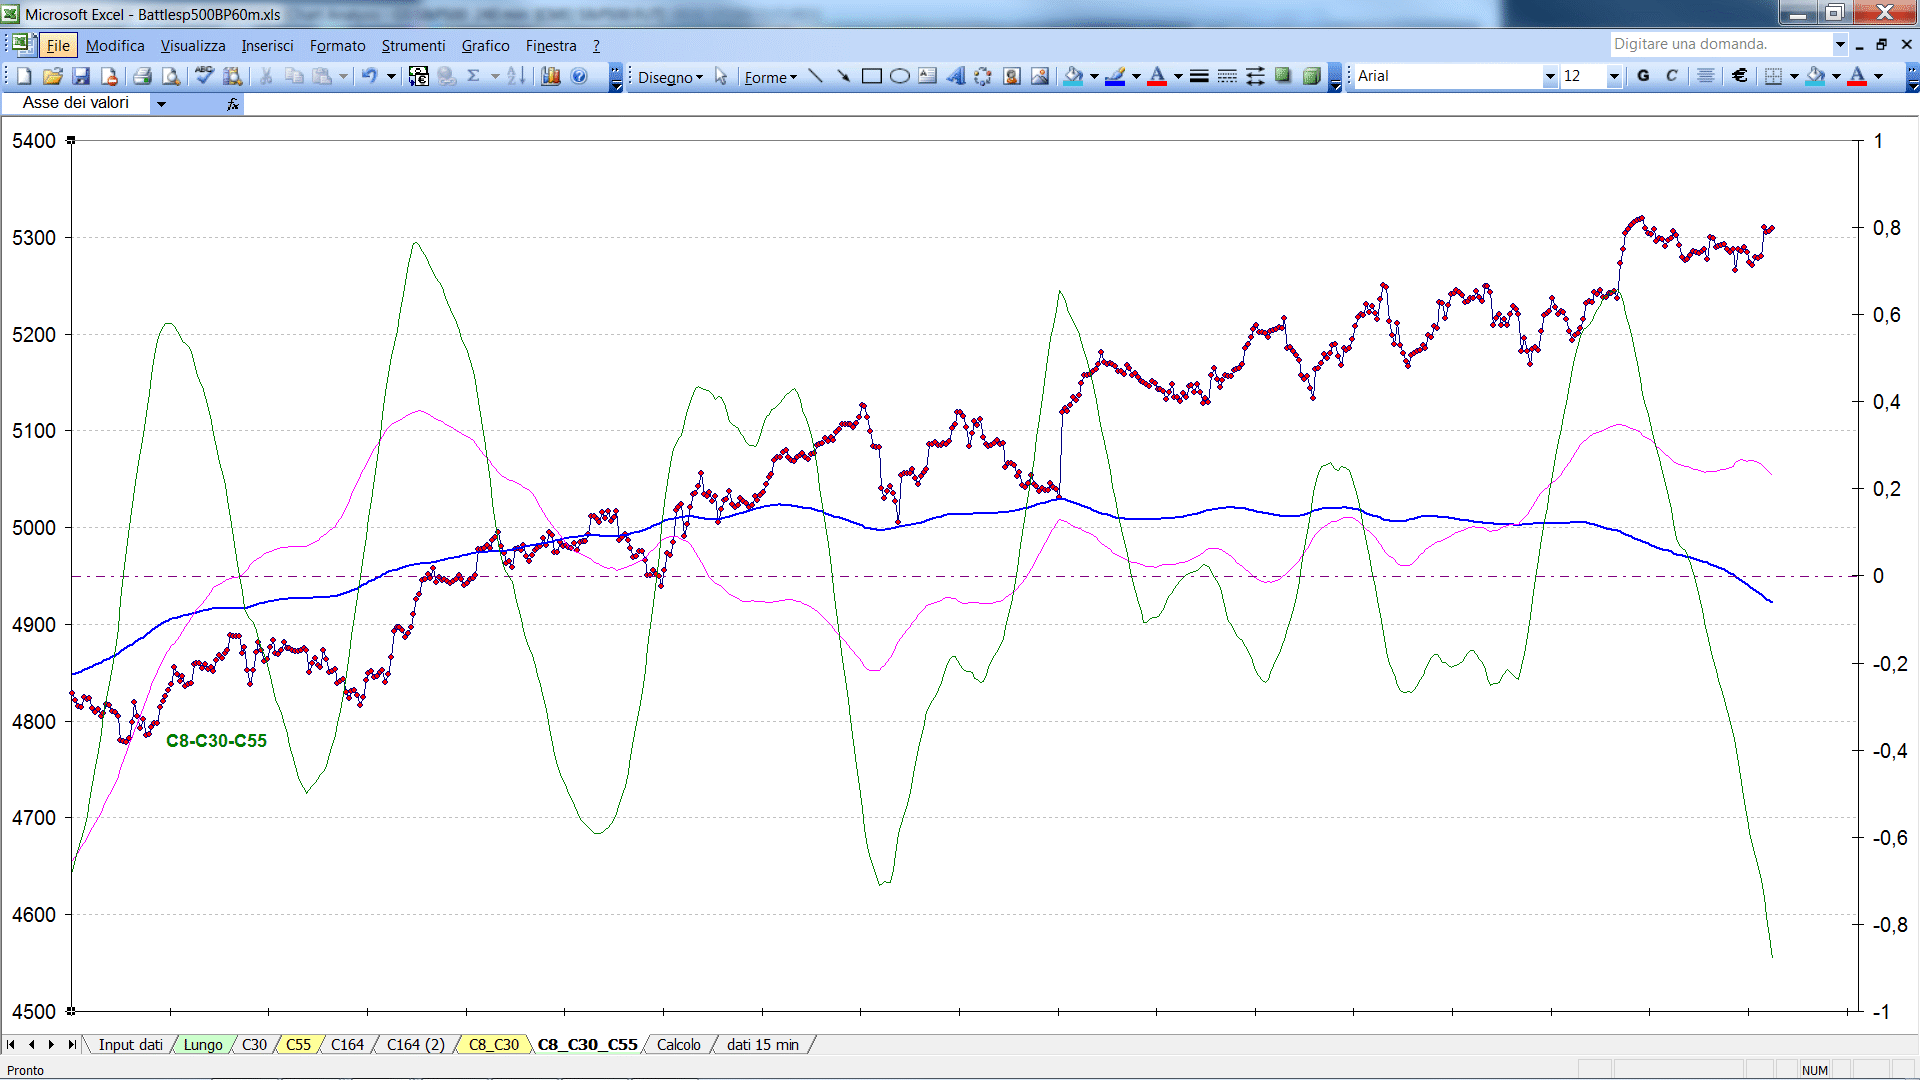The width and height of the screenshot is (1920, 1080).
Task: Select the C8-C30-C55 chart label
Action: pos(216,741)
